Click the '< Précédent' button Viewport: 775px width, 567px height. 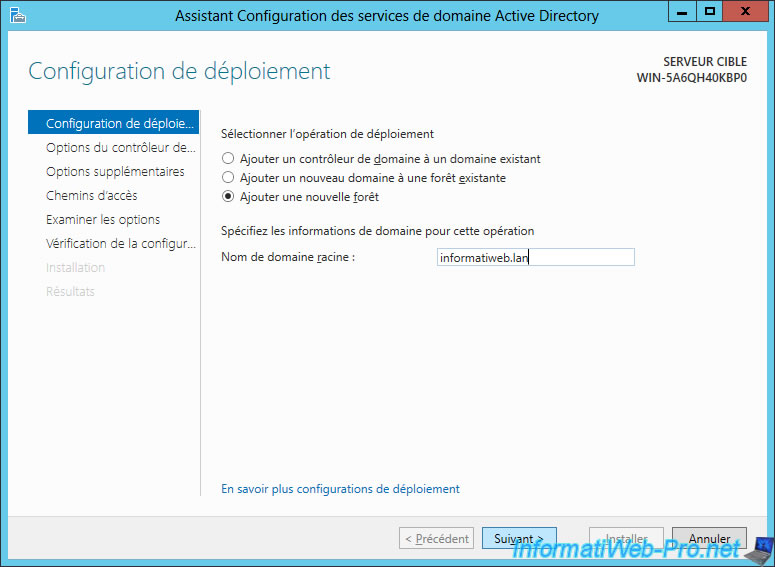coord(436,539)
